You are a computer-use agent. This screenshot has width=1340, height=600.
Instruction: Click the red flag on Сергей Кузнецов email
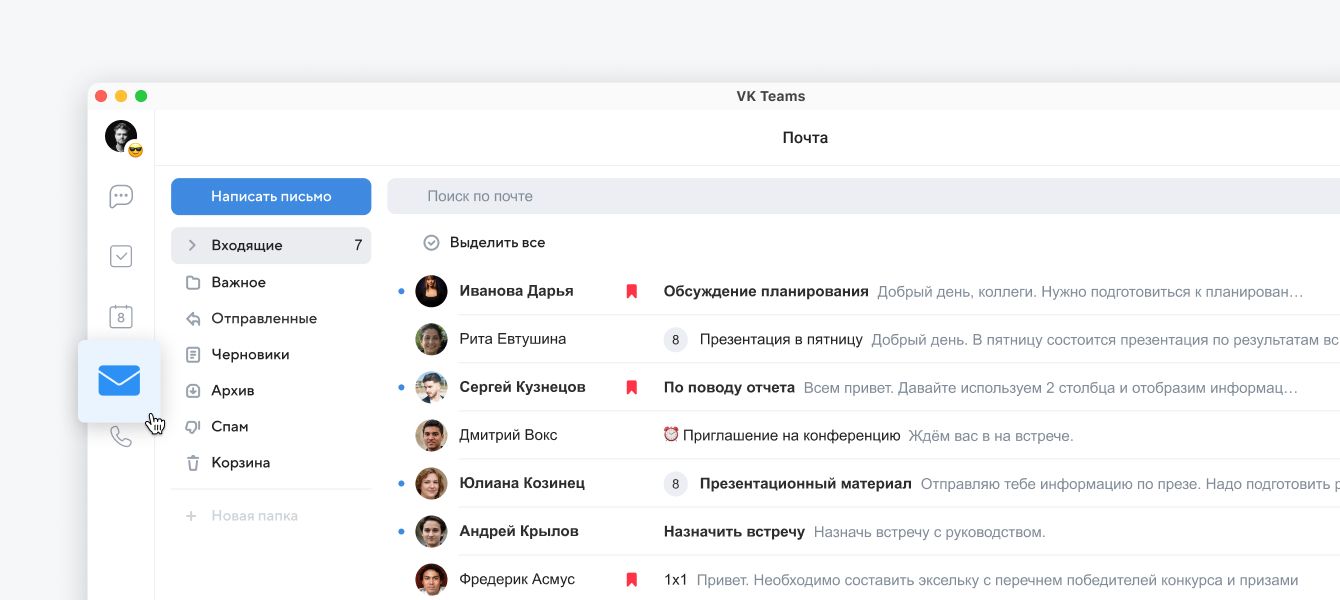point(632,387)
